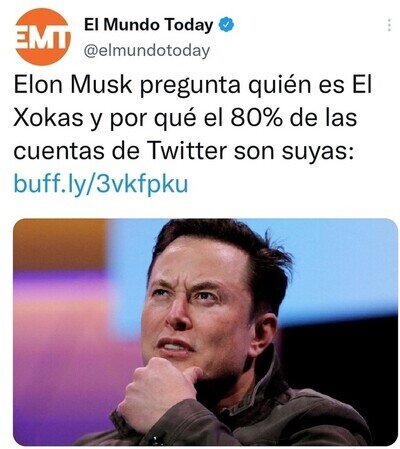The width and height of the screenshot is (400, 449).
Task: Click the orange blurred corner of photo
Action: [x=60, y=245]
